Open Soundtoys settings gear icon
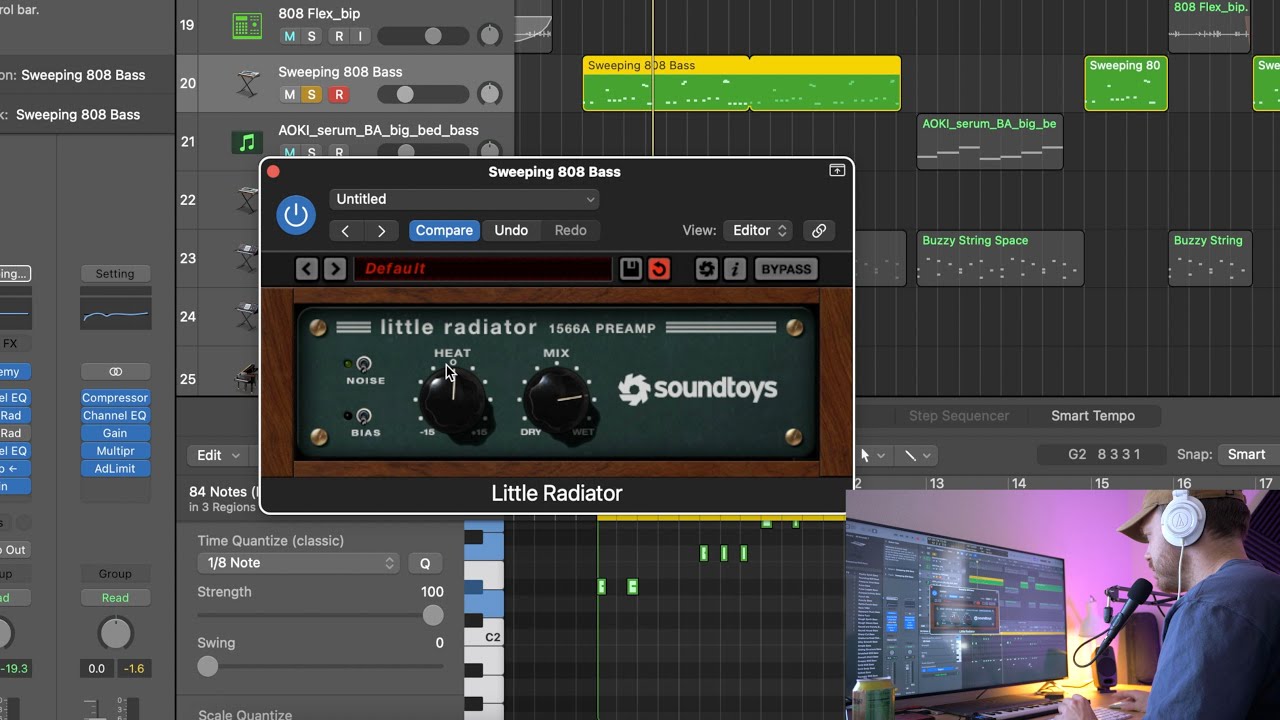 [707, 269]
